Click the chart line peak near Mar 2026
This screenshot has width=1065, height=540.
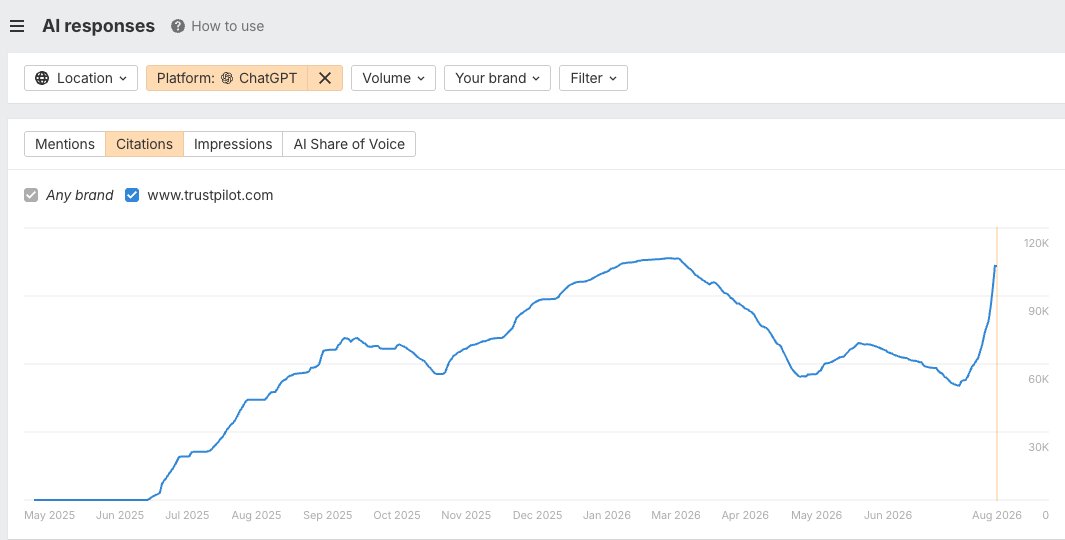point(671,258)
